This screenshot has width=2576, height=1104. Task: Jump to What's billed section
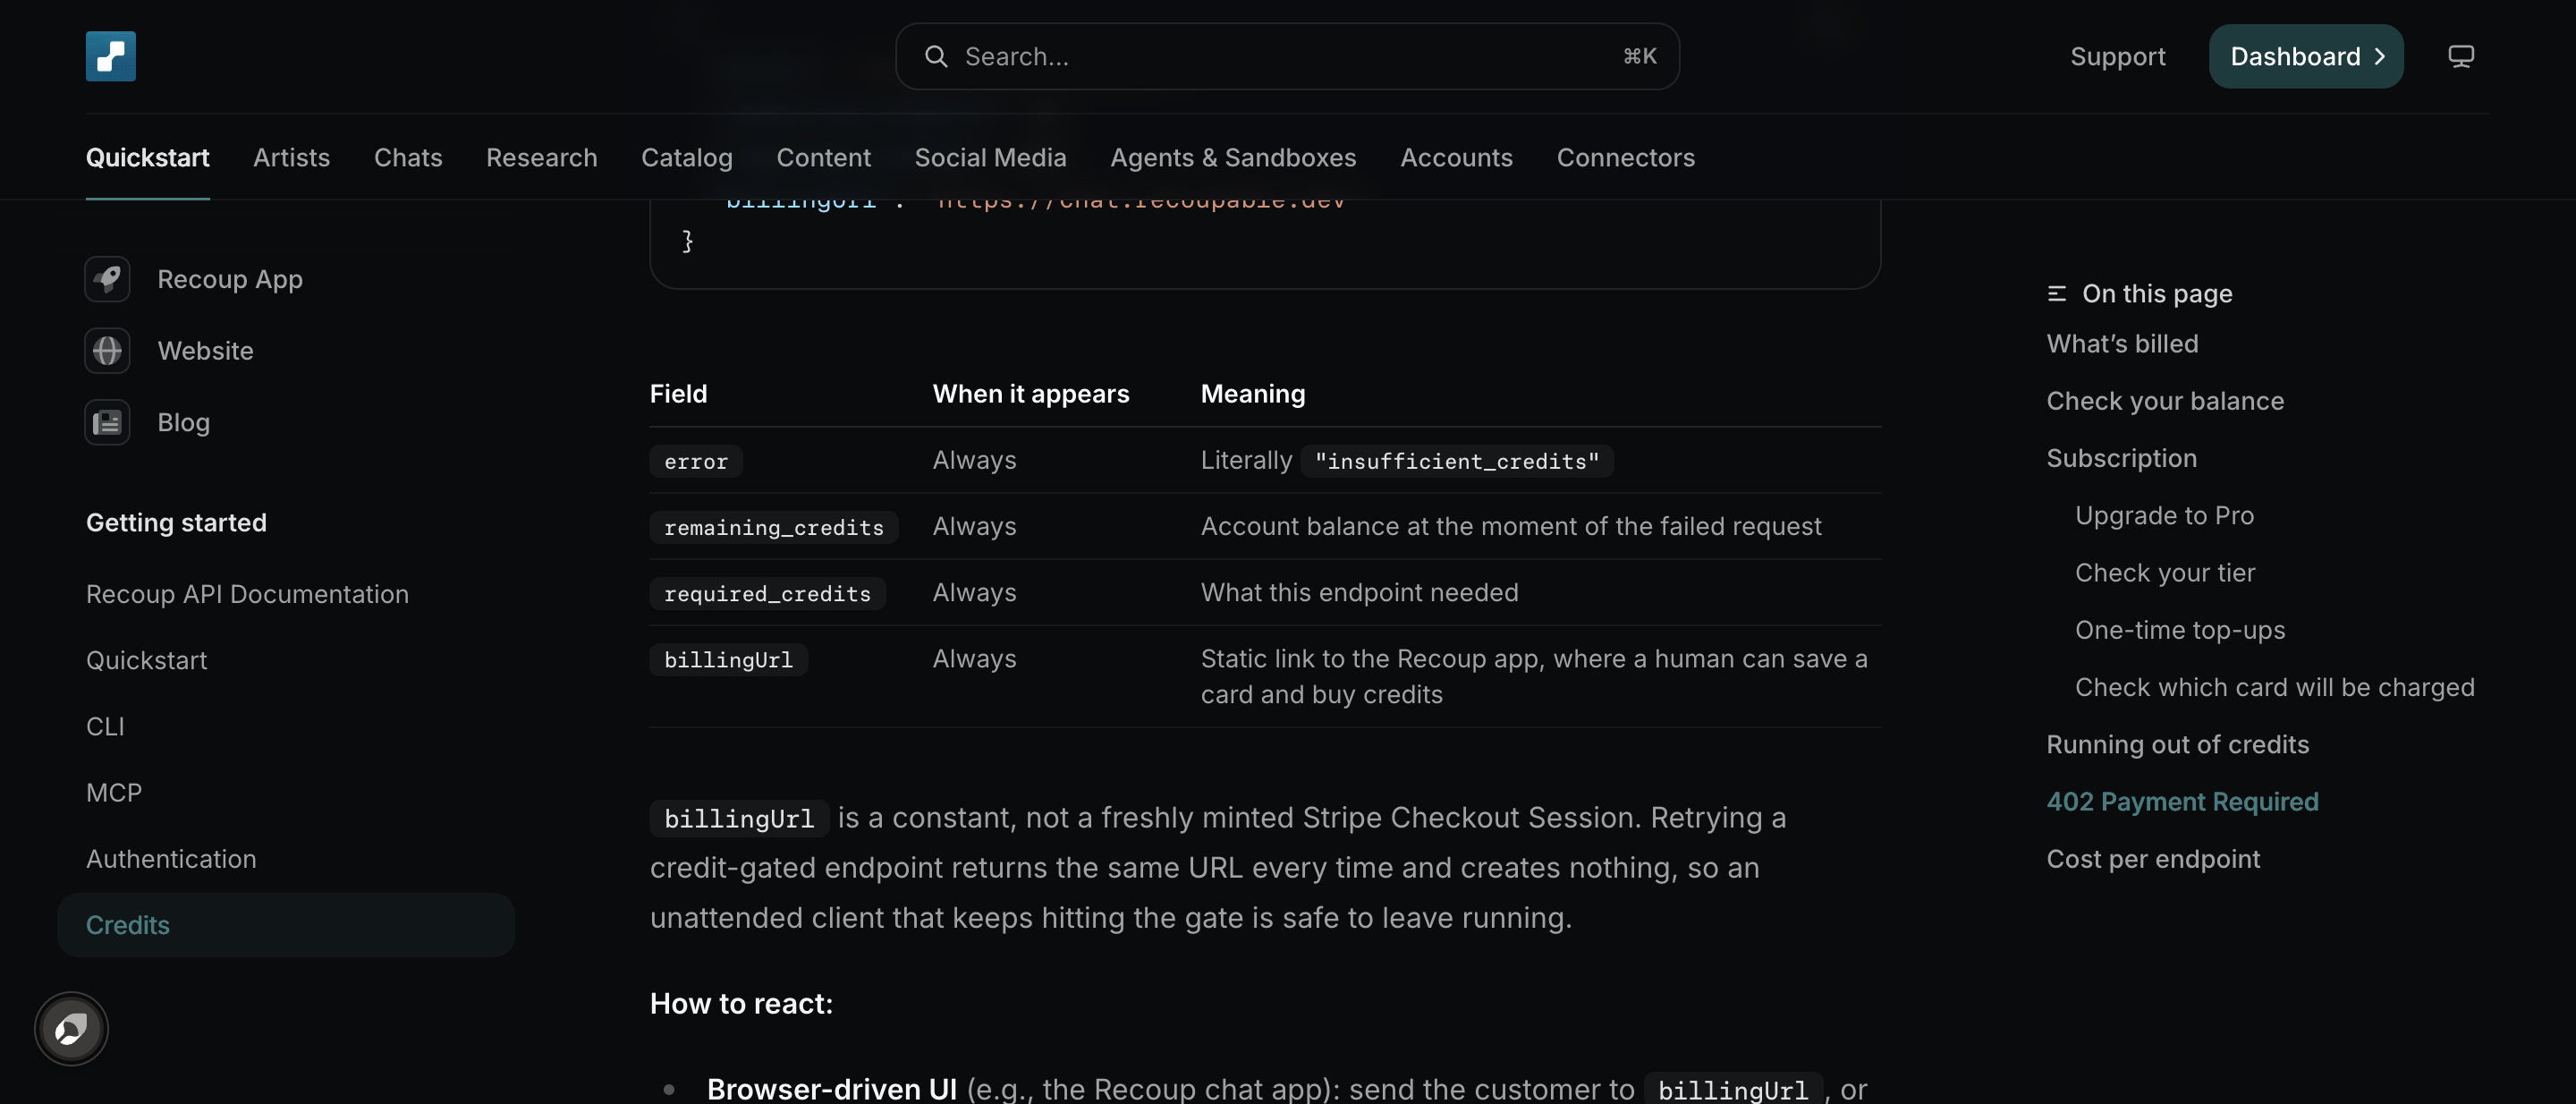pos(2122,344)
